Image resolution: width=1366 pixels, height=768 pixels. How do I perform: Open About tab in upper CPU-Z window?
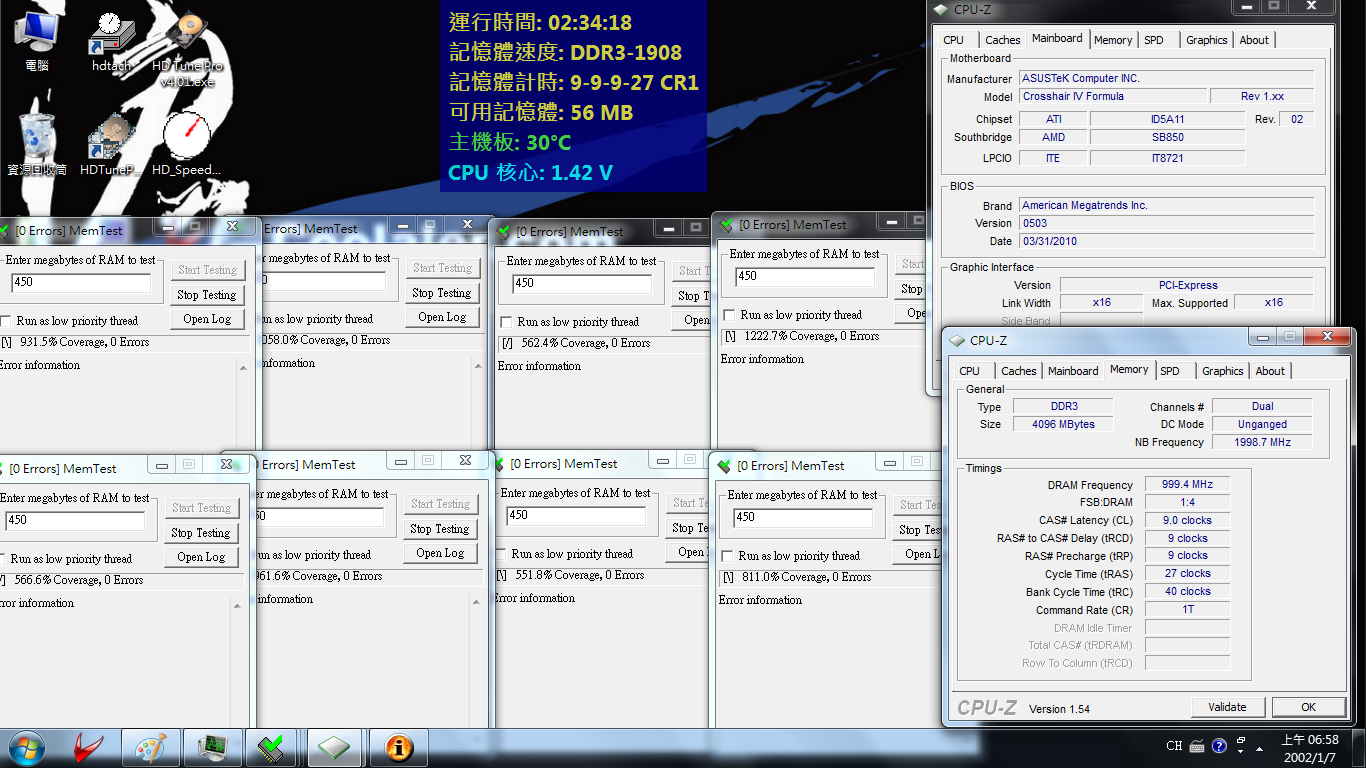tap(1254, 40)
